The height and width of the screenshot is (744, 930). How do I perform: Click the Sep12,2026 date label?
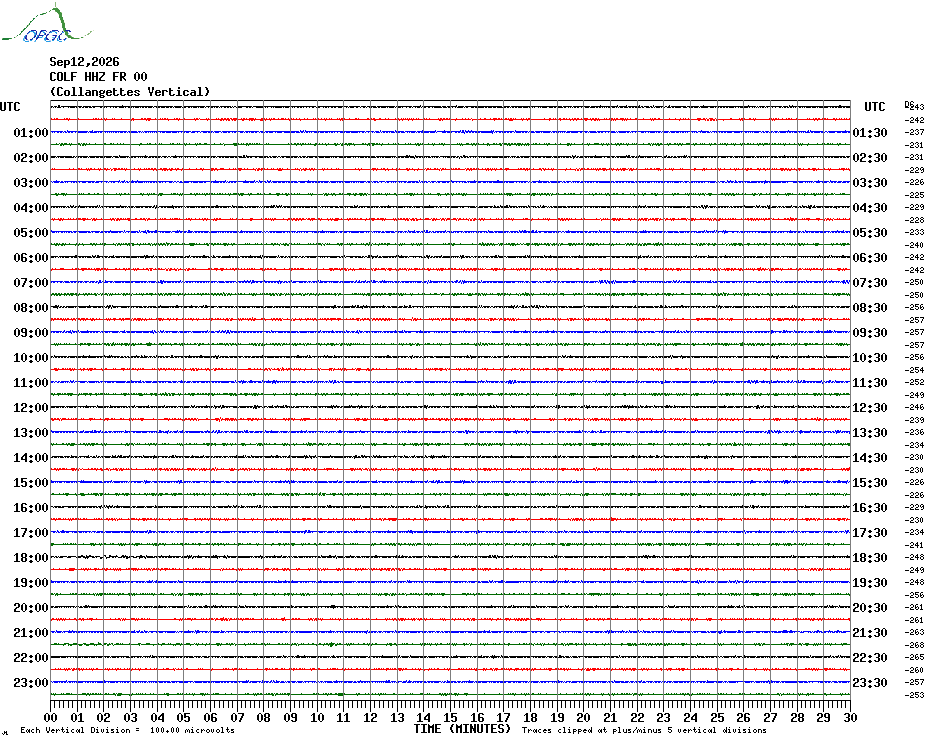point(84,62)
